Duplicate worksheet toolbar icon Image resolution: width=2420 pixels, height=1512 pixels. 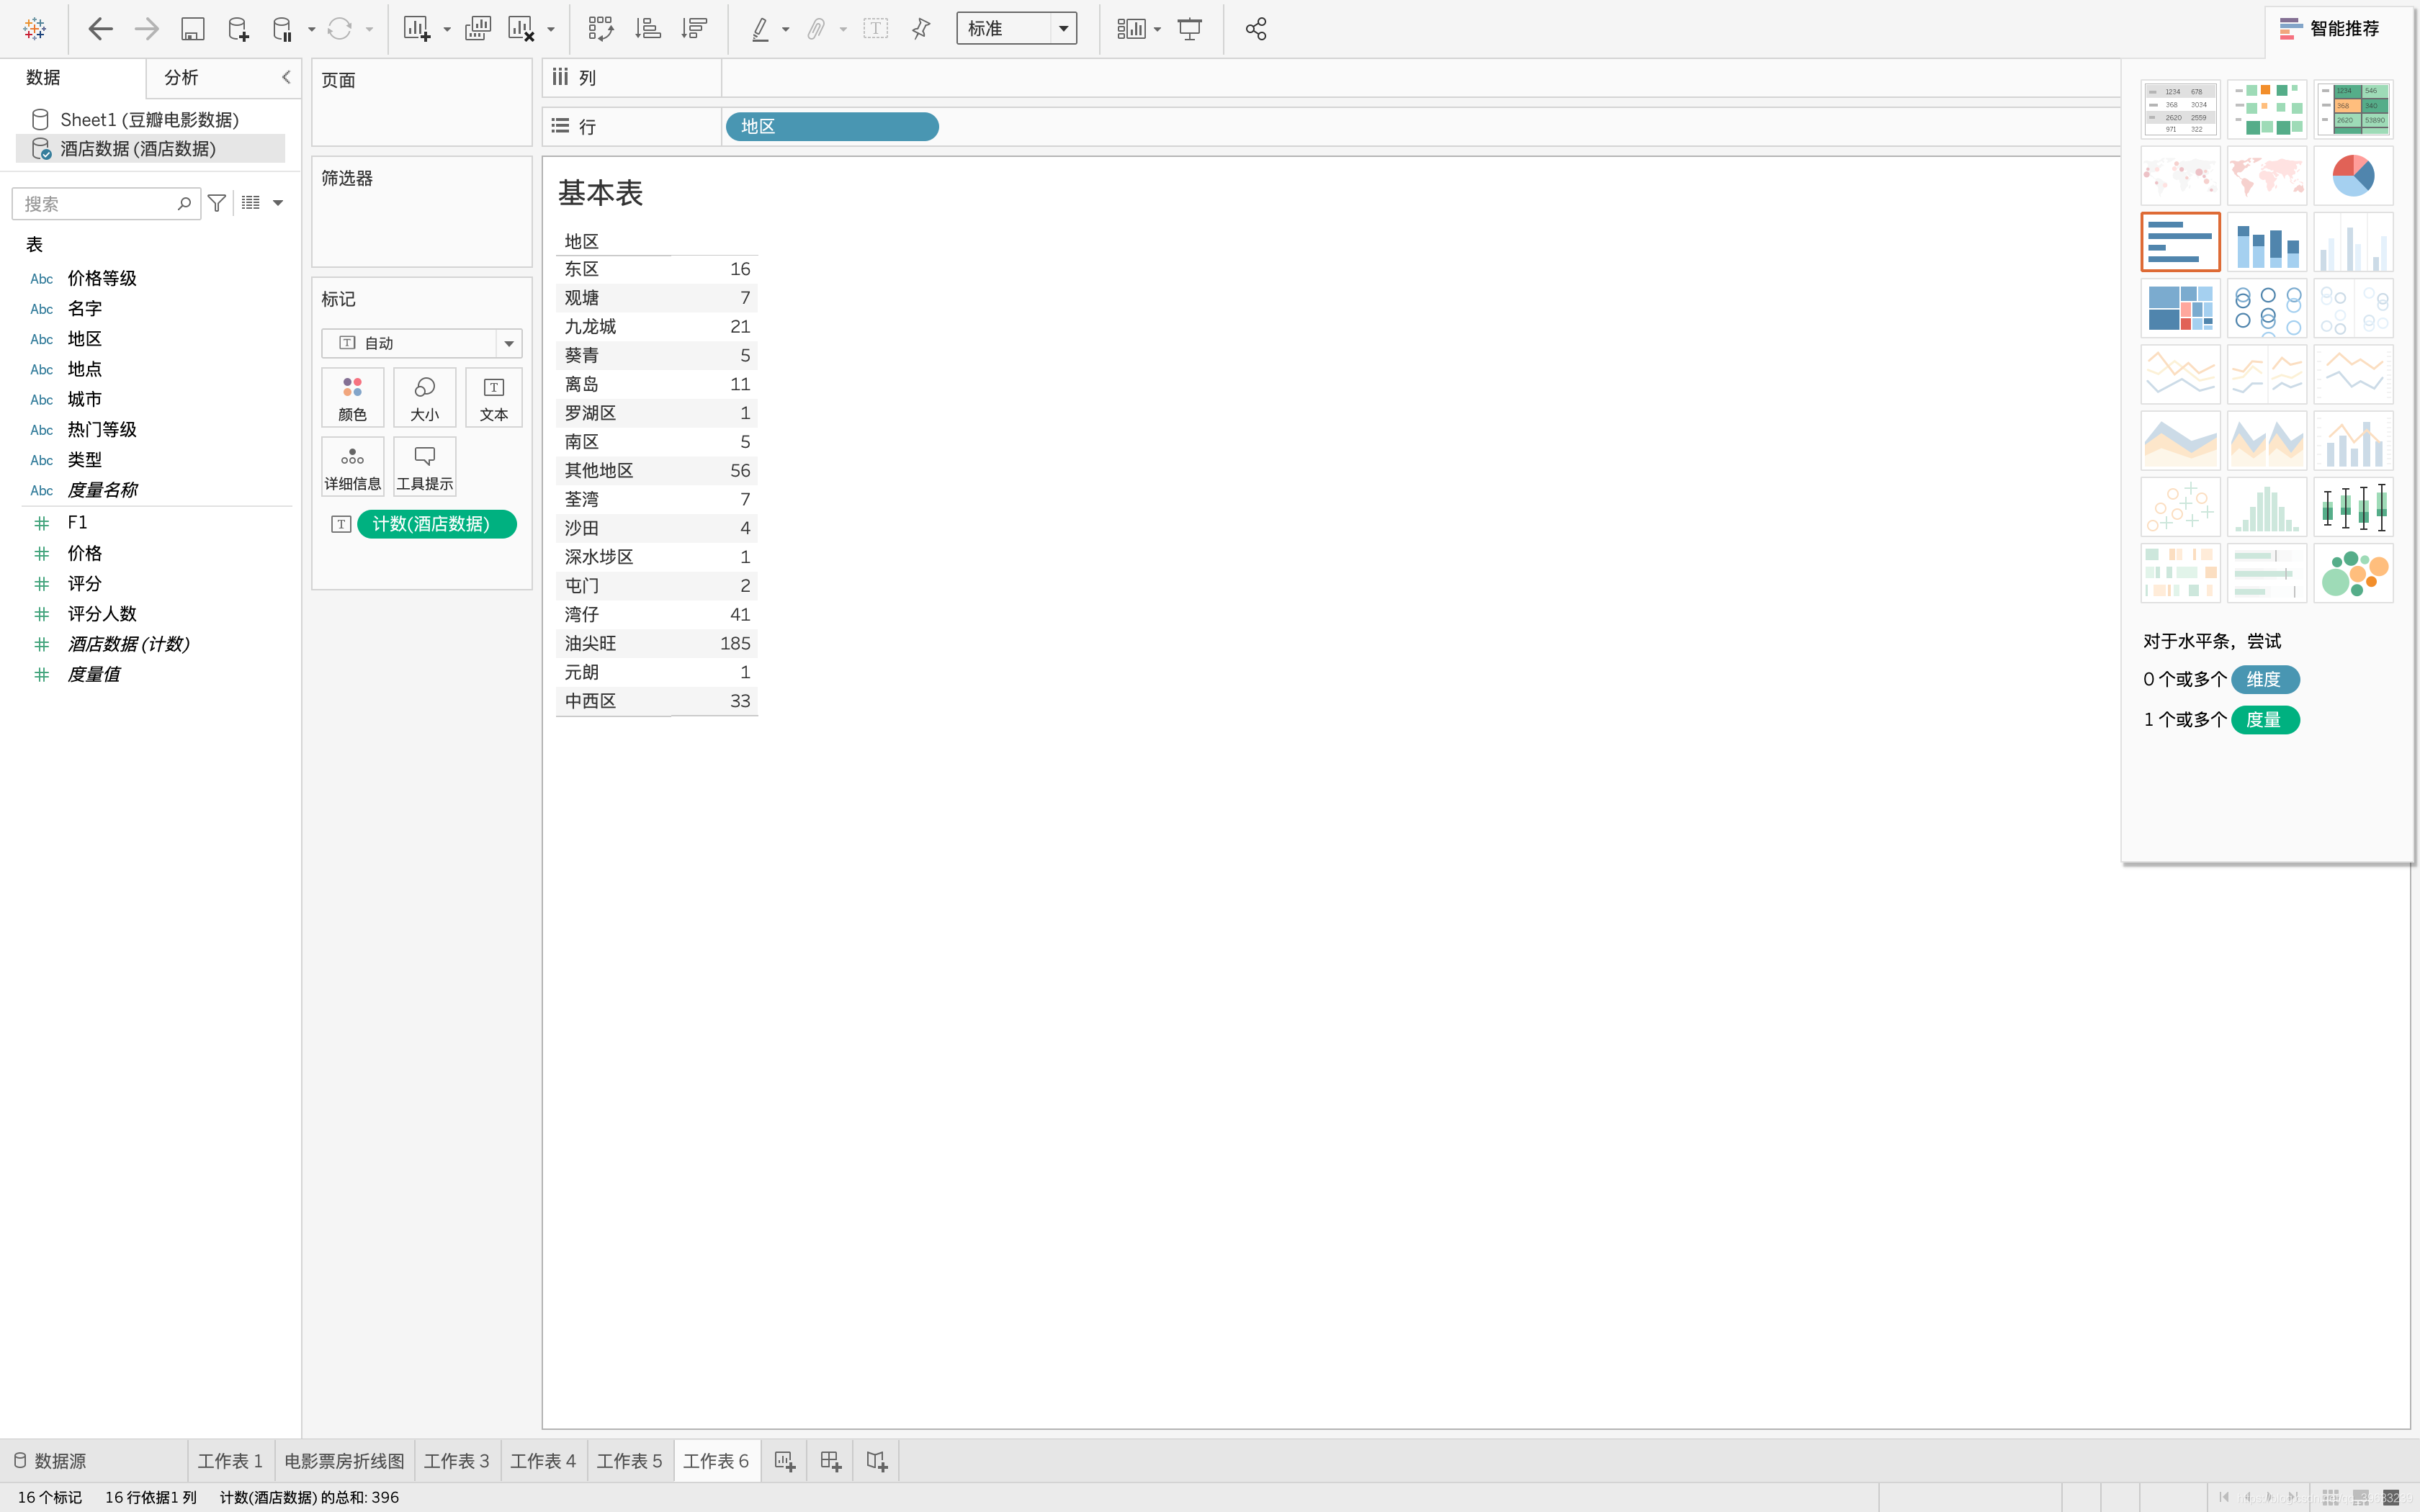pos(478,29)
